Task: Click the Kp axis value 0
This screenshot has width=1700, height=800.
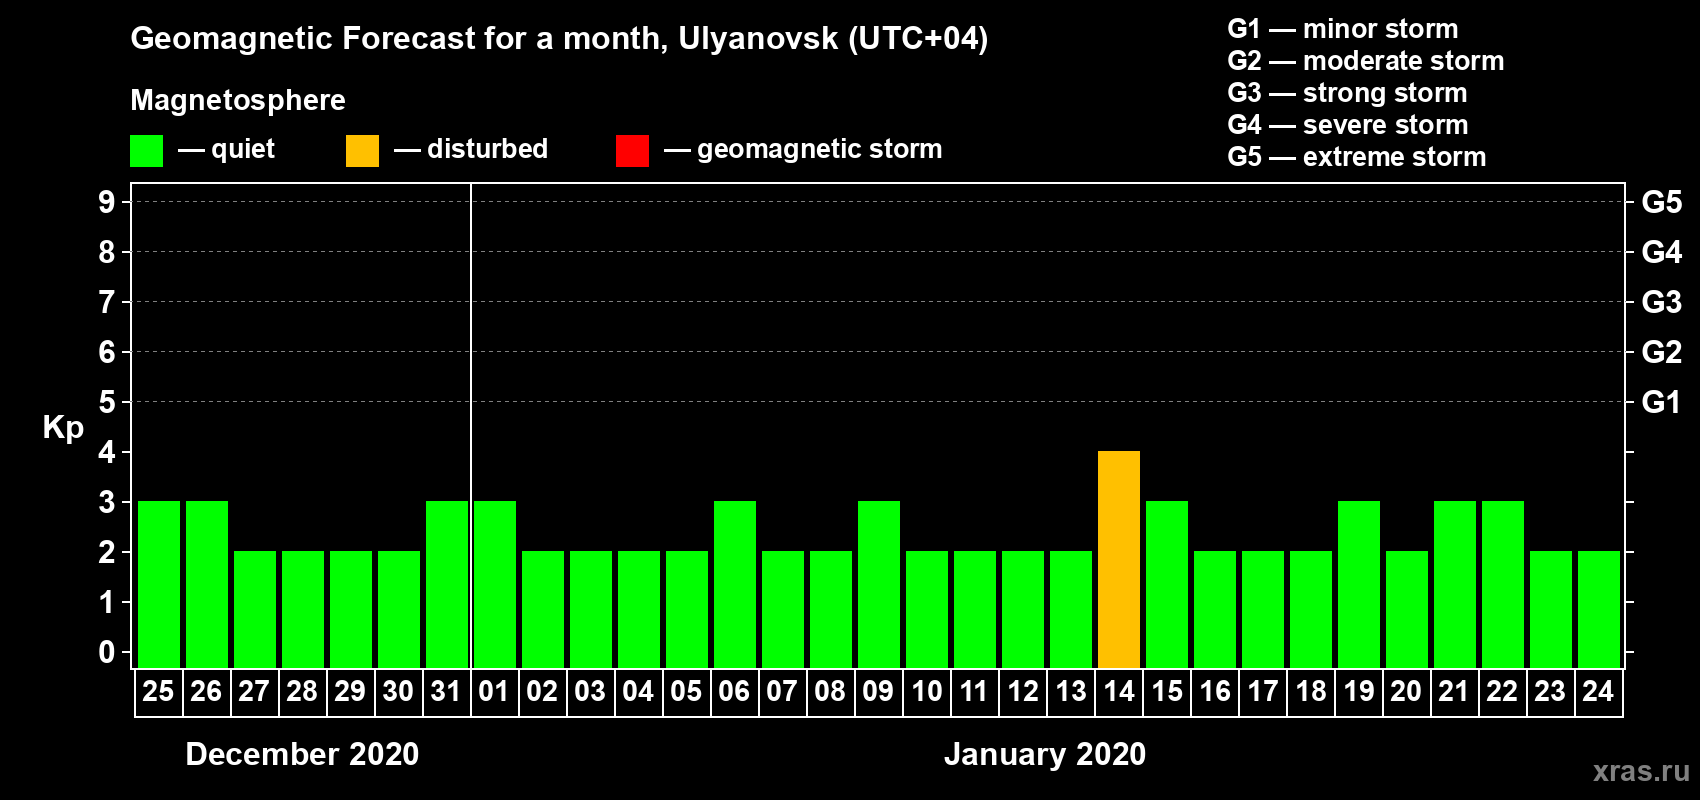Action: pos(106,652)
